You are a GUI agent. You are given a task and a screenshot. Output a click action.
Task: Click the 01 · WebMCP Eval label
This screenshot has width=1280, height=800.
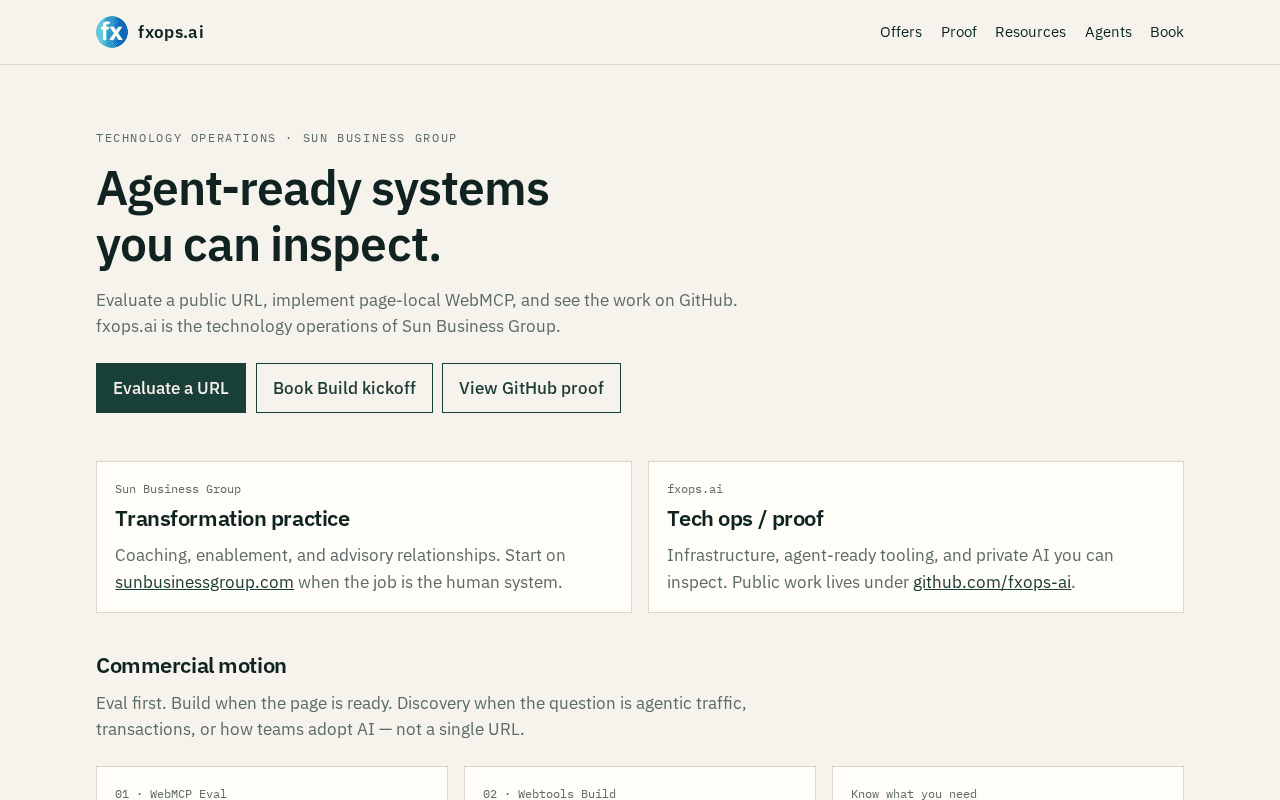pos(171,794)
